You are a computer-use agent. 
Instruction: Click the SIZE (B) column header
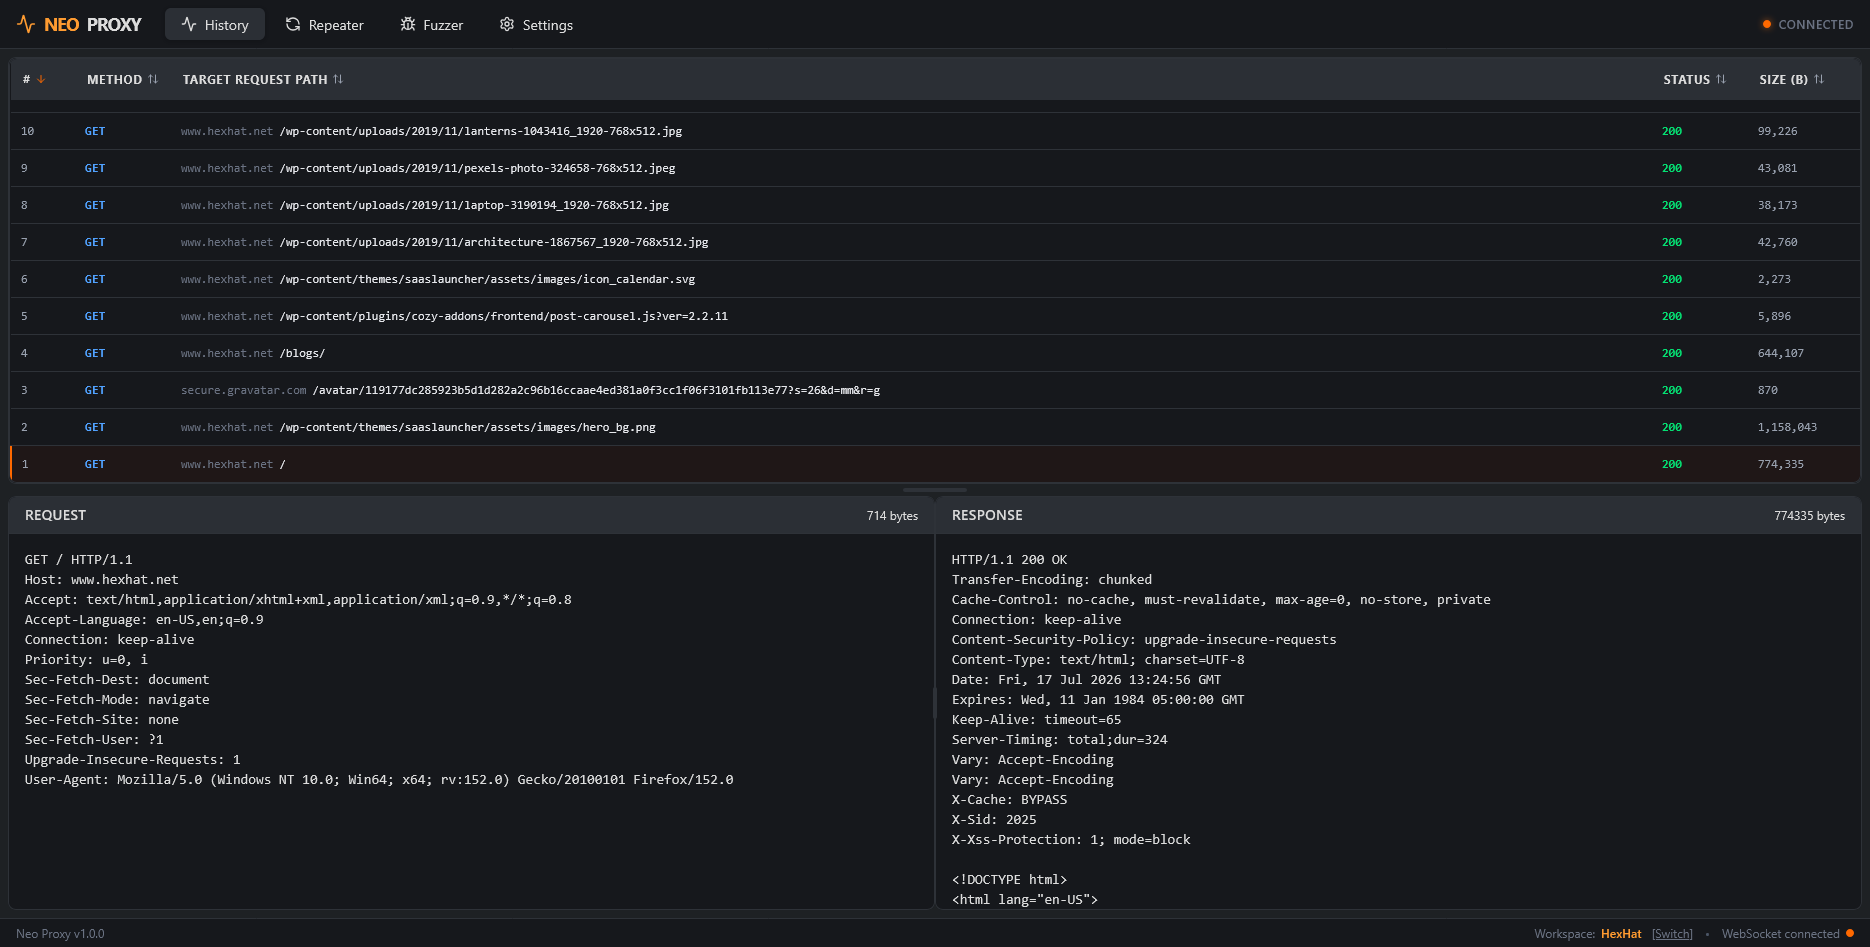pos(1783,79)
